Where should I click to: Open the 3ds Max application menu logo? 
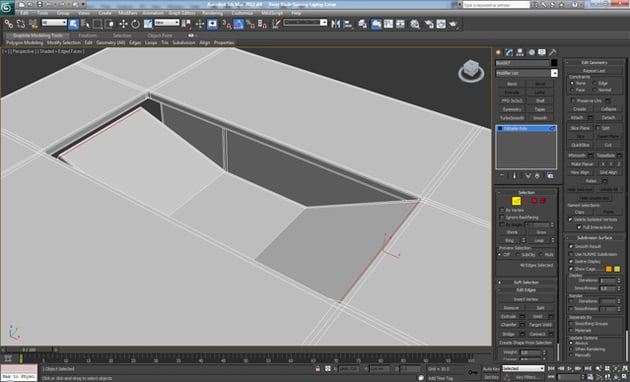coord(7,8)
